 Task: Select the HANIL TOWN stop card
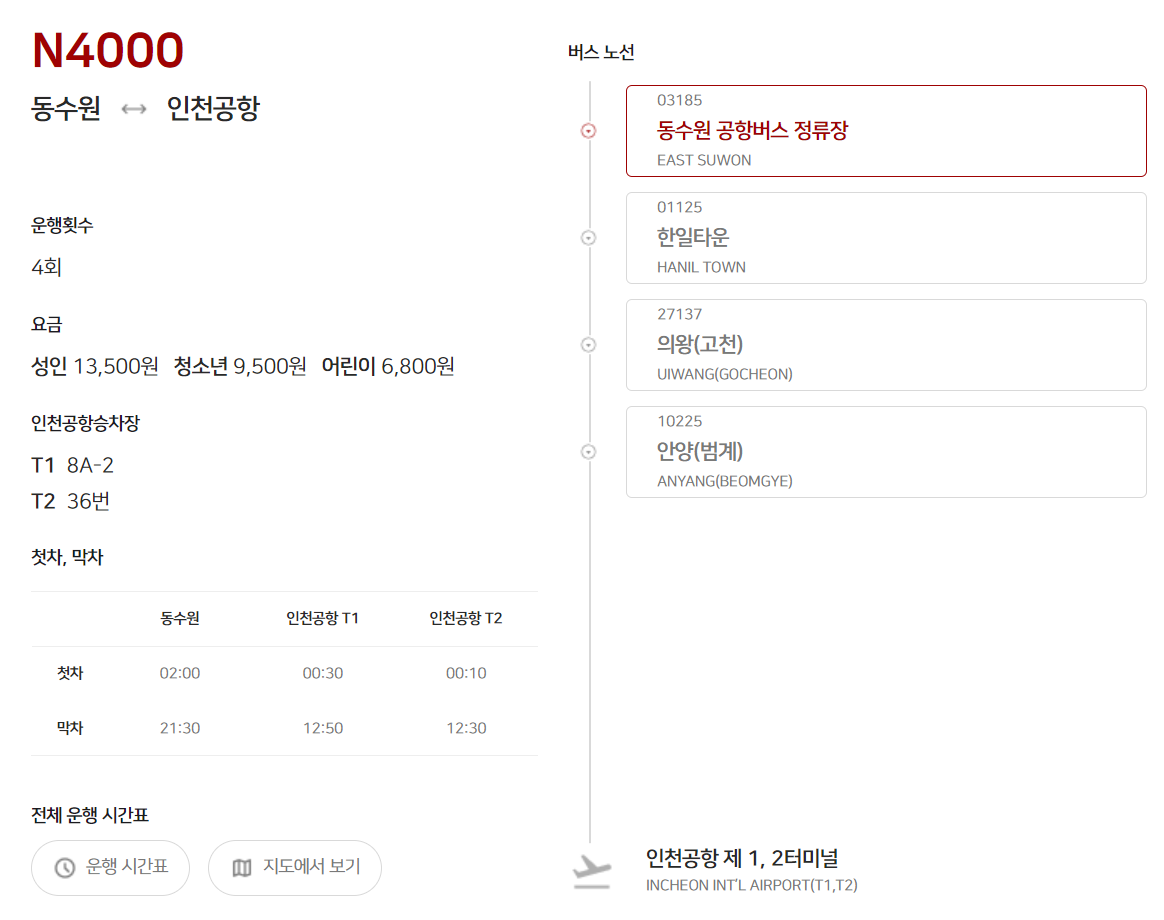pyautogui.click(x=885, y=238)
